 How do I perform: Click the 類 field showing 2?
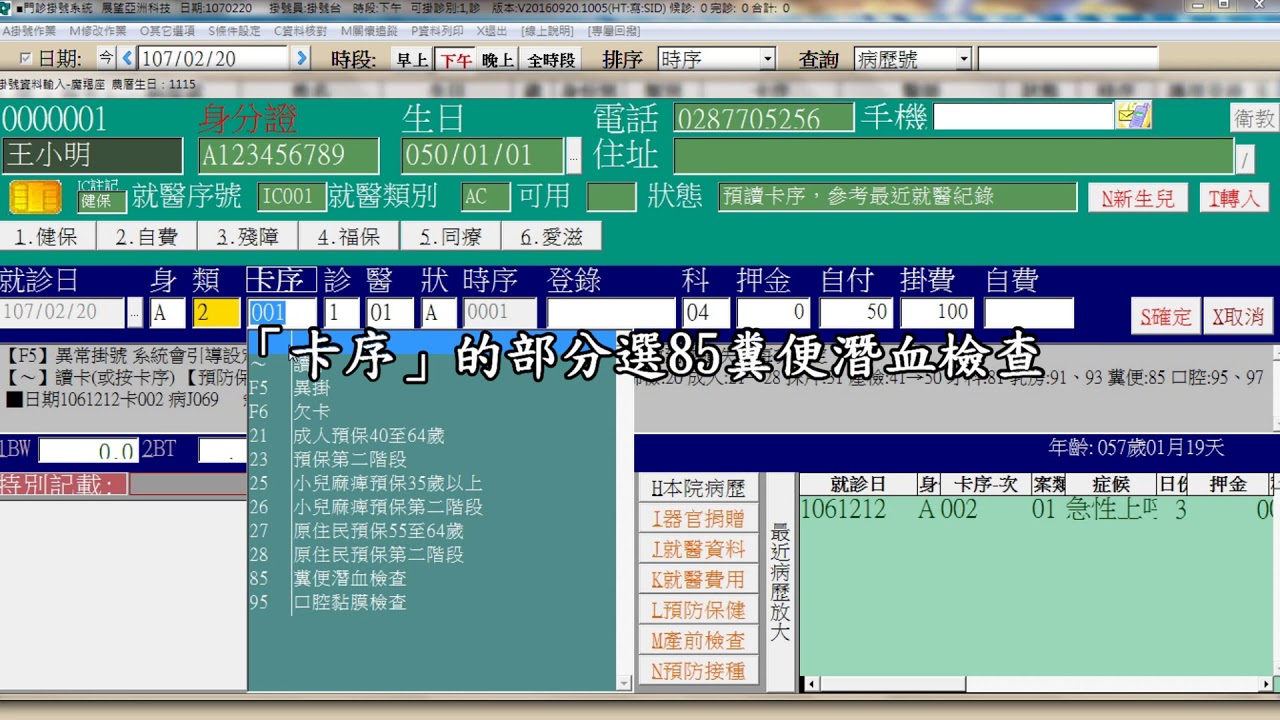[x=217, y=313]
